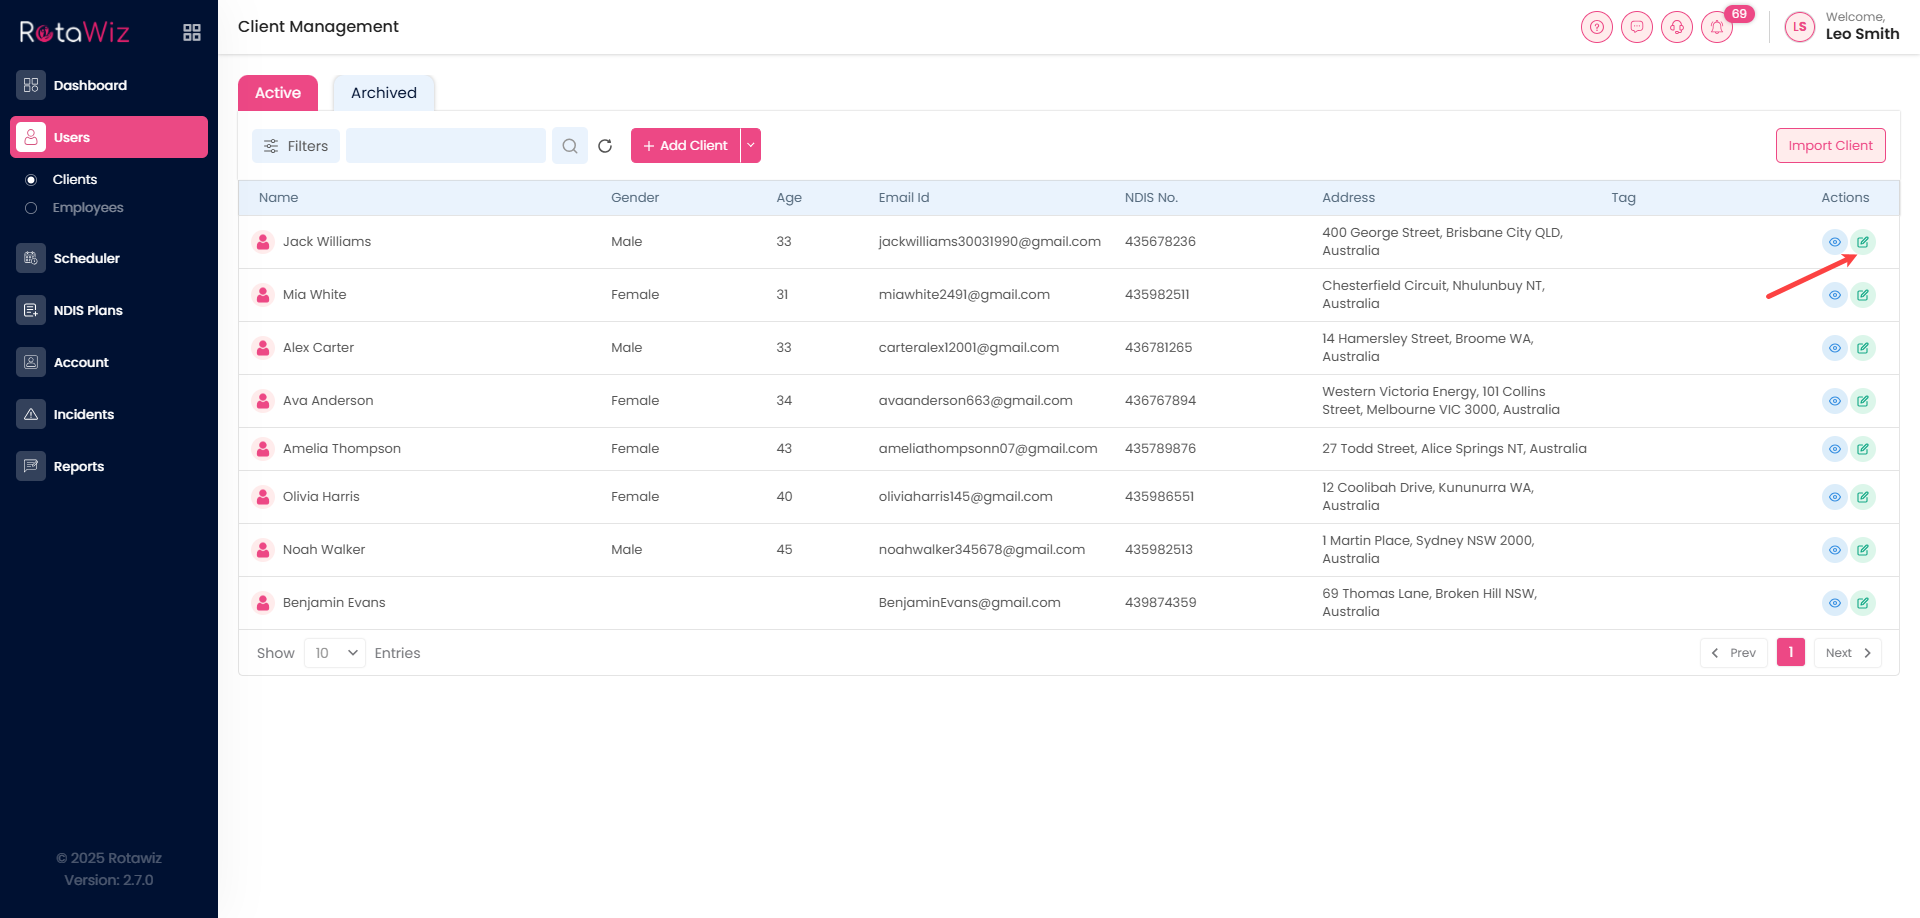The image size is (1920, 918).
Task: View Mia White details eye icon
Action: click(x=1834, y=295)
